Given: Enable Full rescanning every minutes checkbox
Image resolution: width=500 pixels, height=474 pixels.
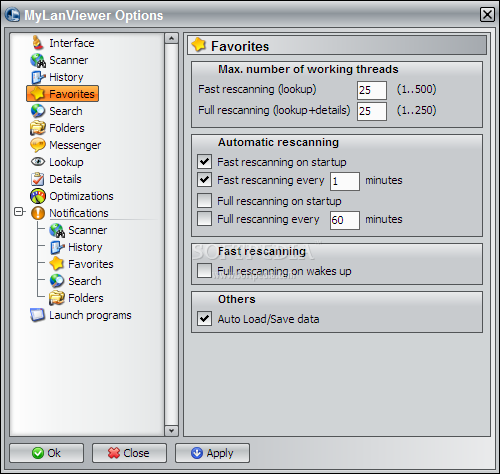Looking at the screenshot, I should pyautogui.click(x=204, y=219).
